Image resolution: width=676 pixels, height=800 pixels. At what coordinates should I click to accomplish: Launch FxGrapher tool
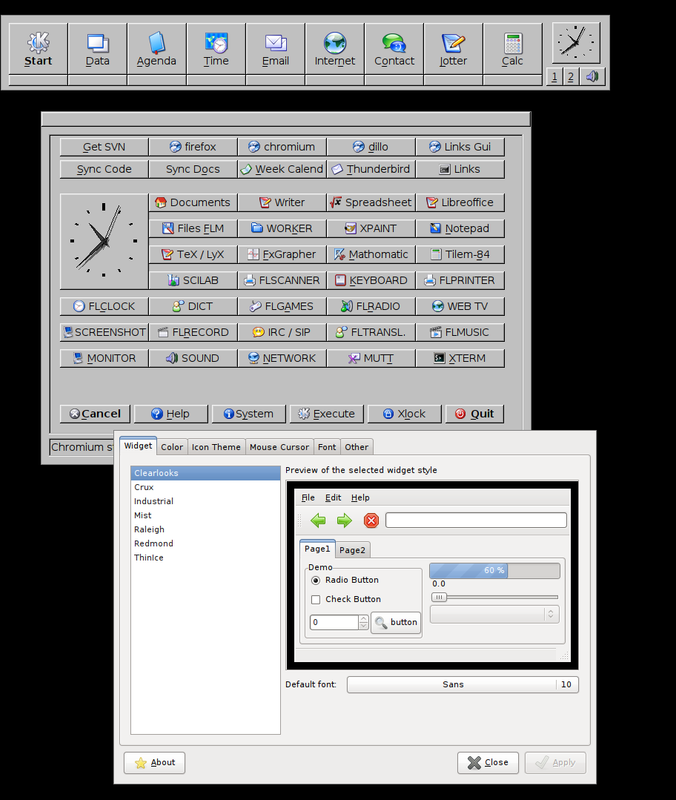(x=282, y=255)
